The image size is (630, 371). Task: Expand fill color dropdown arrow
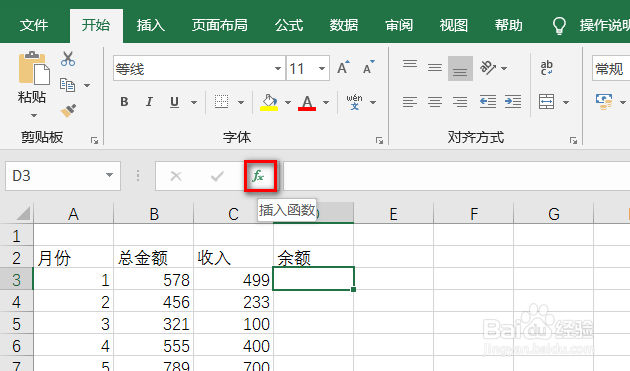(x=288, y=102)
